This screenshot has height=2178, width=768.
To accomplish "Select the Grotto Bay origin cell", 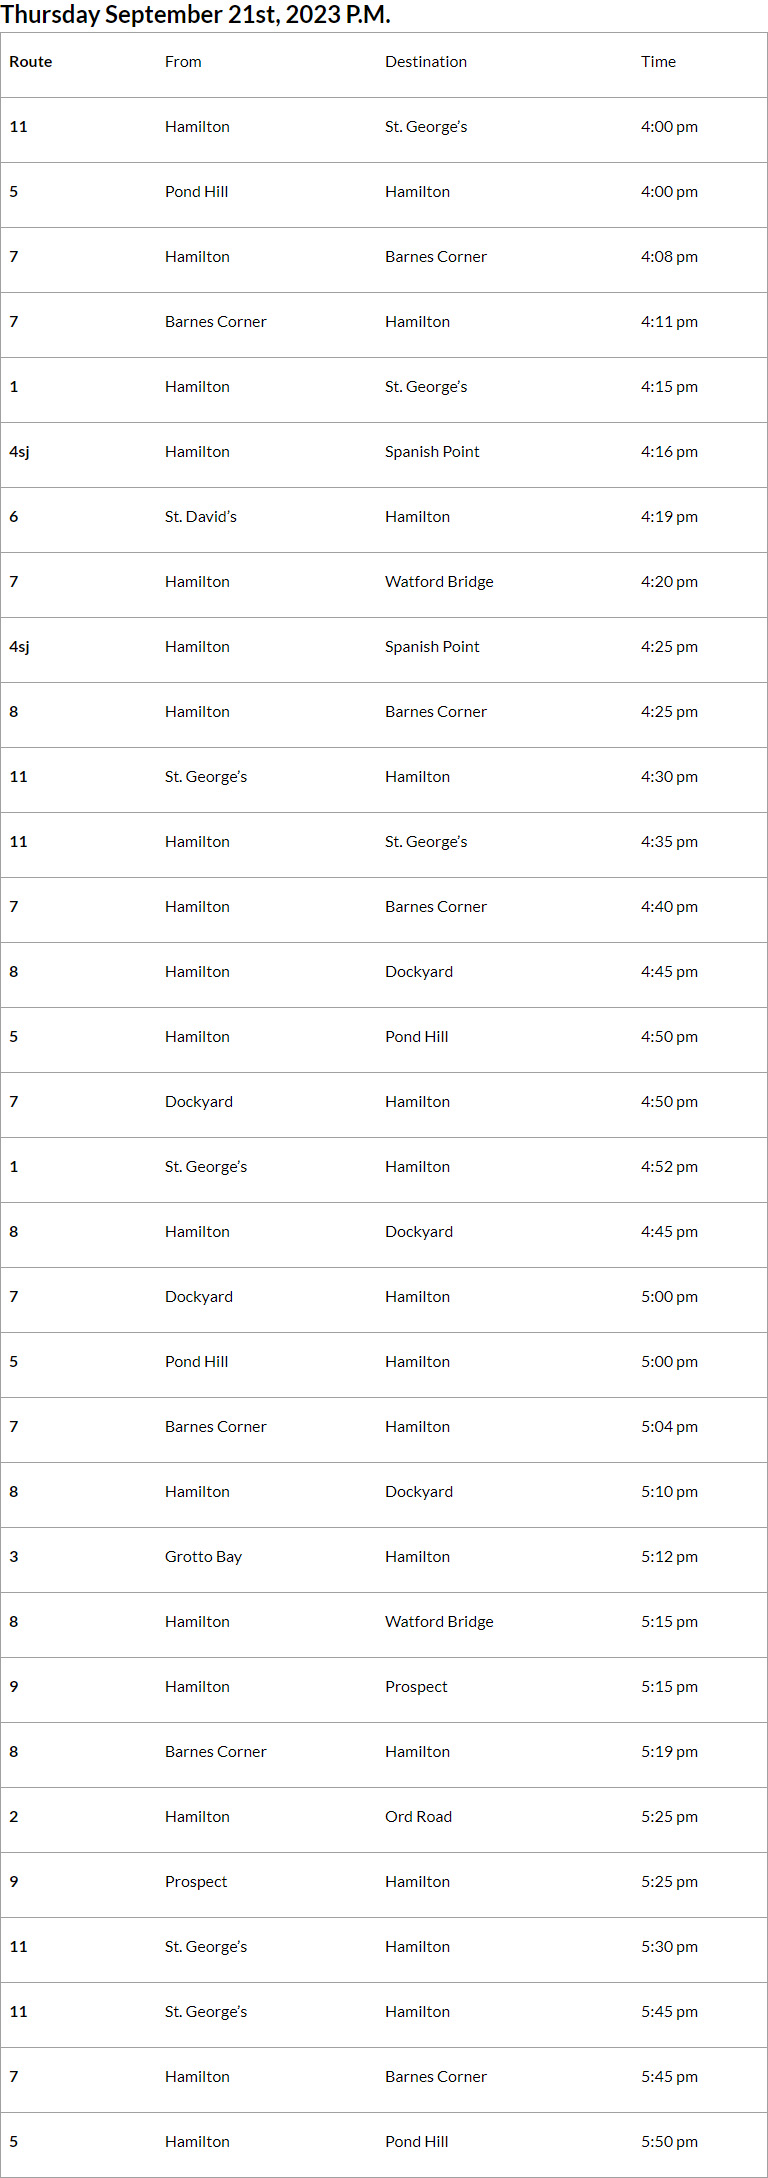I will tap(203, 1557).
